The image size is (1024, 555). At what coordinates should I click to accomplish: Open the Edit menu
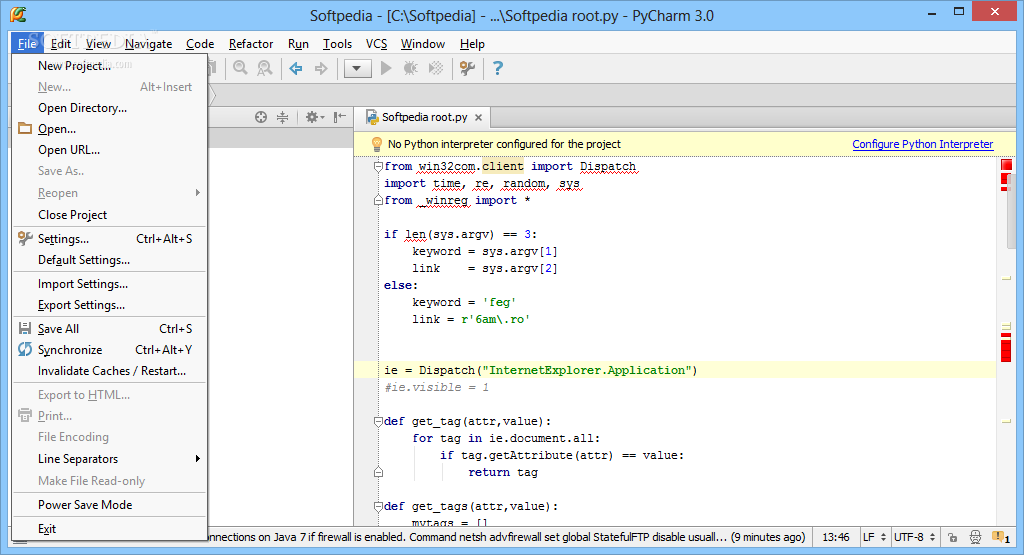click(61, 44)
